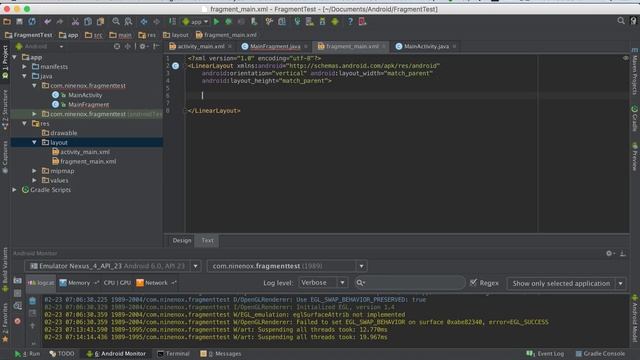Open the AVD Manager icon

click(310, 21)
